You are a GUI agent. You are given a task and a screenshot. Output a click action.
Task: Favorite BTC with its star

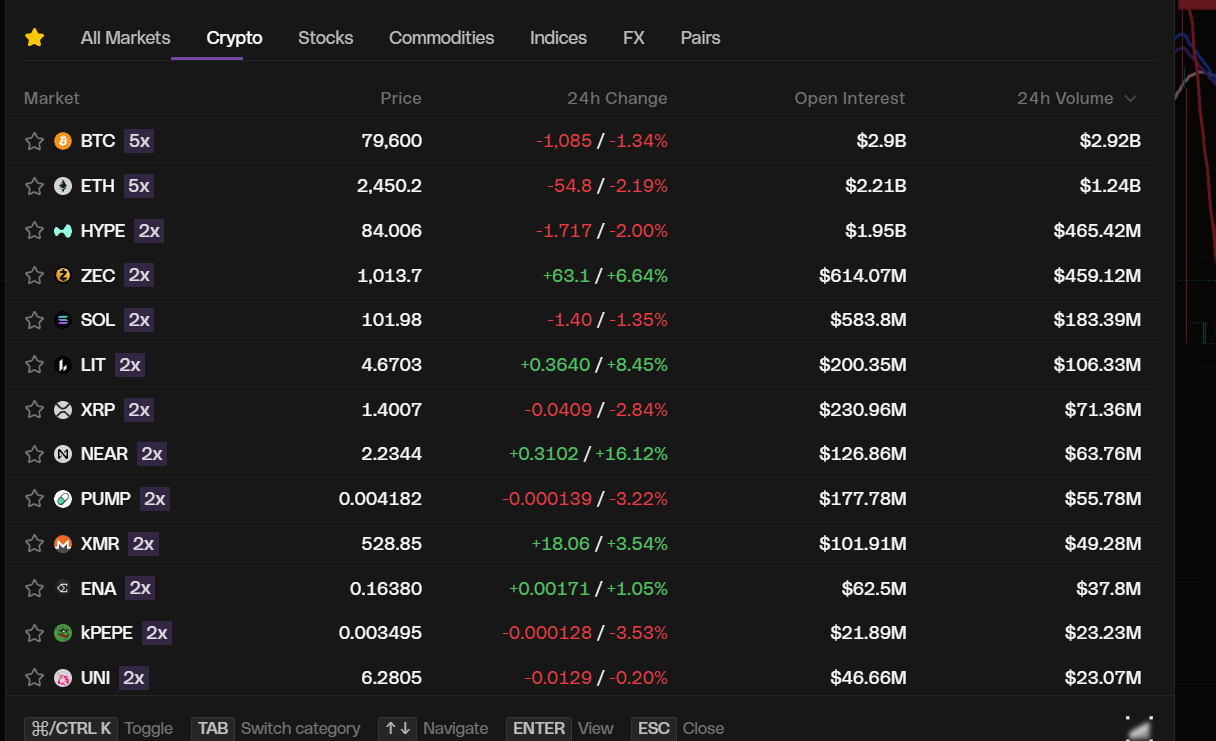(34, 141)
